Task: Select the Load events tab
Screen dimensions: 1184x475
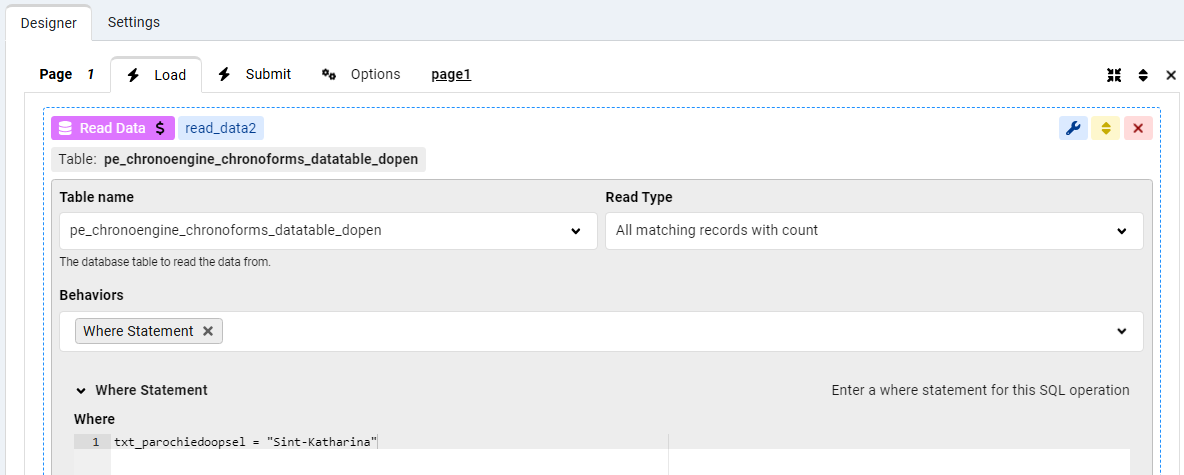Action: (156, 75)
